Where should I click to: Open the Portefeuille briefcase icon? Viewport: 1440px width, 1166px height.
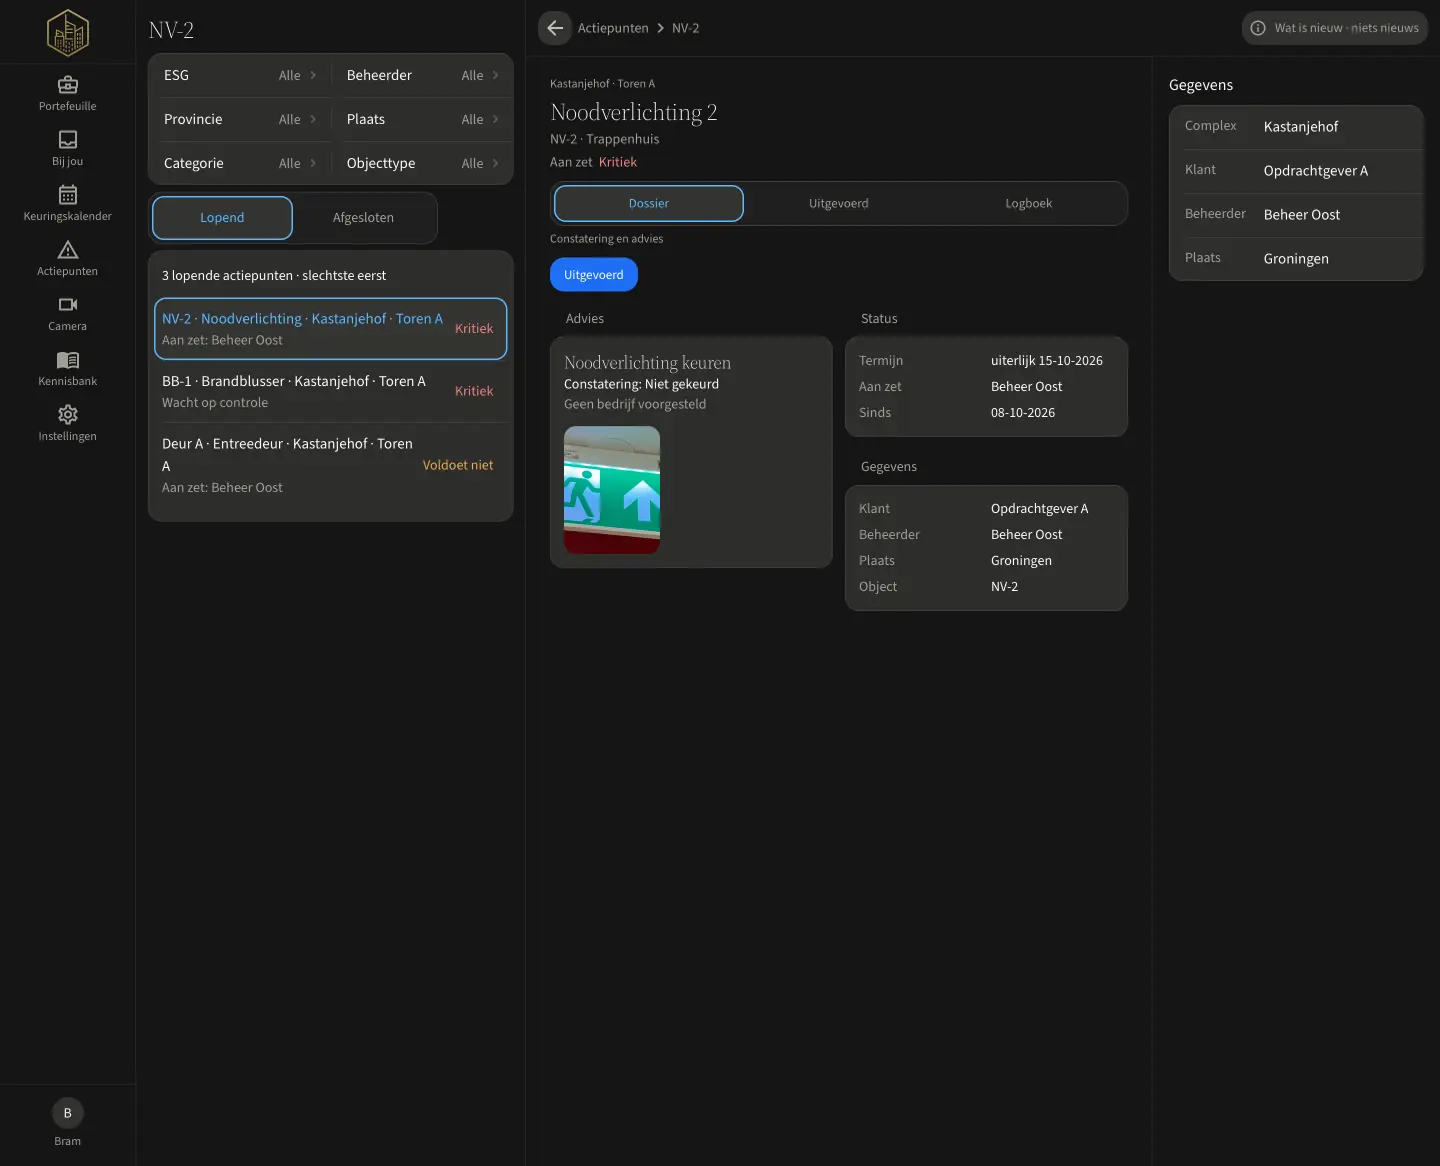click(x=68, y=85)
